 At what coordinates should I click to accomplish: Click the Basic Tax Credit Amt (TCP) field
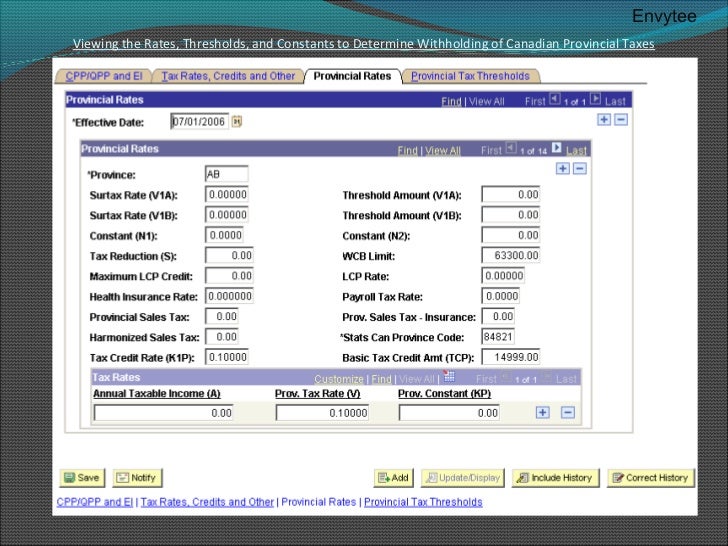coord(511,357)
